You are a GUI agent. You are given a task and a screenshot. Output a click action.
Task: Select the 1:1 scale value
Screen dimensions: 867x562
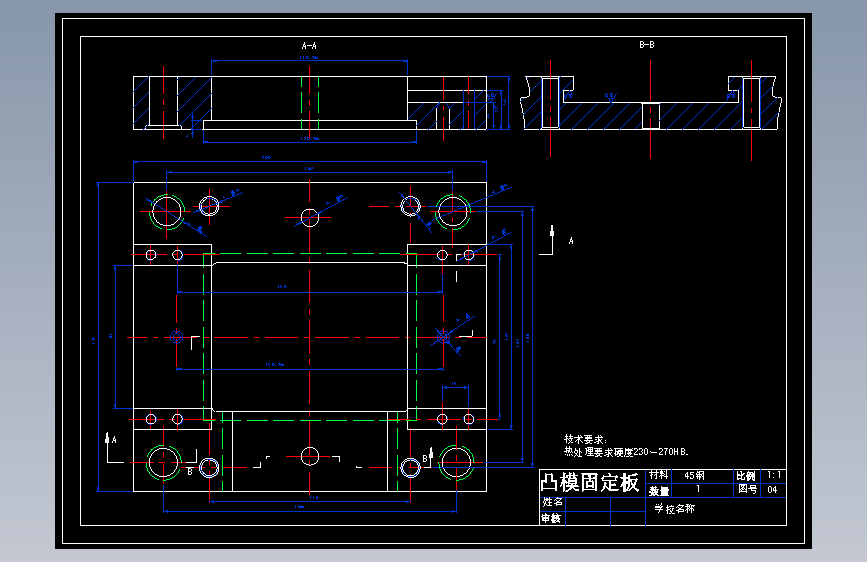tap(774, 475)
